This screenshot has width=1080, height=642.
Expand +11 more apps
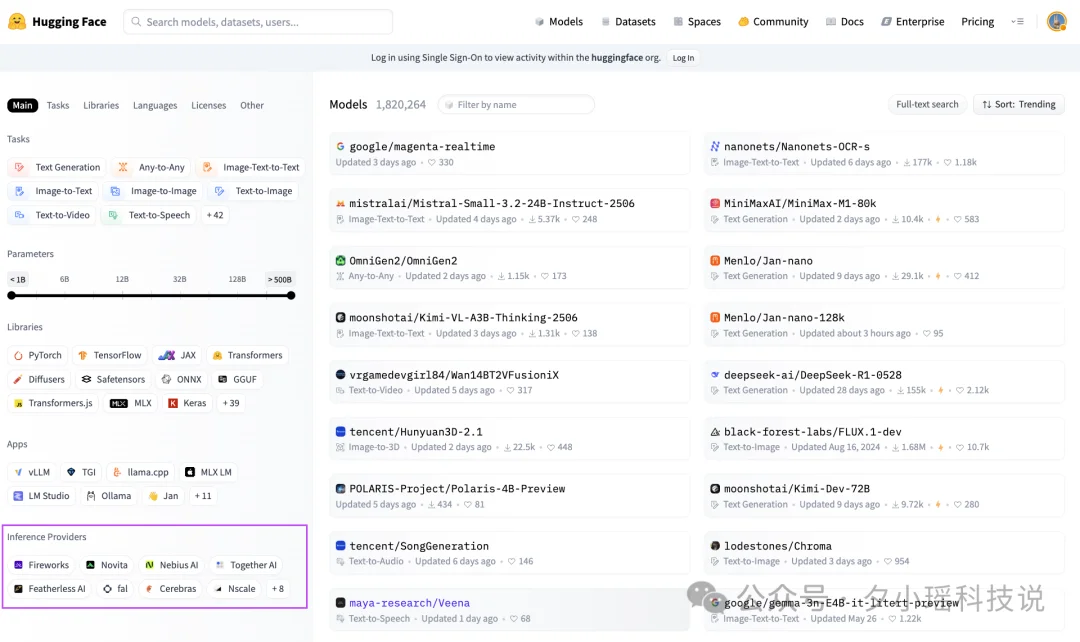[x=202, y=496]
